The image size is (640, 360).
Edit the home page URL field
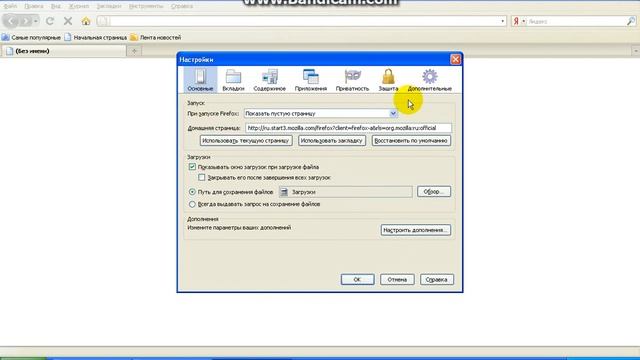pyautogui.click(x=348, y=128)
